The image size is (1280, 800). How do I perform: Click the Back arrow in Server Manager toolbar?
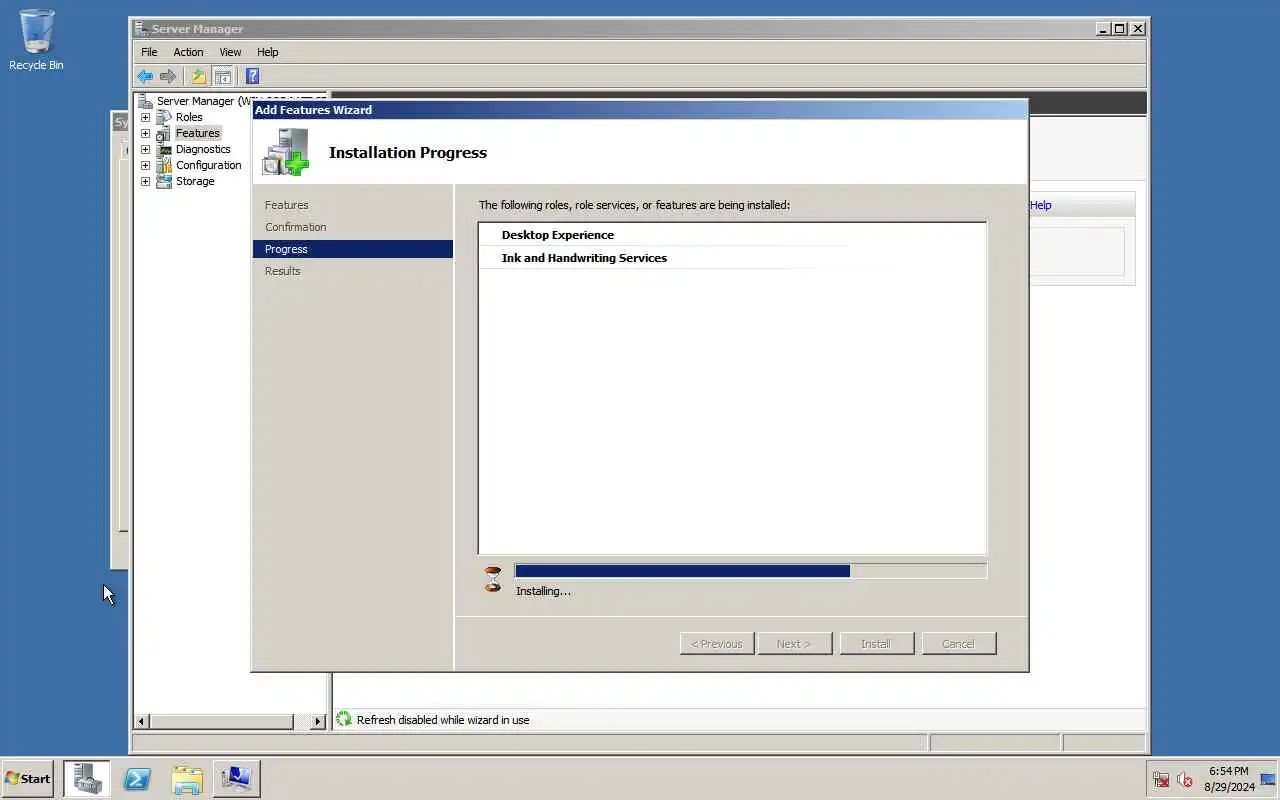coord(145,76)
